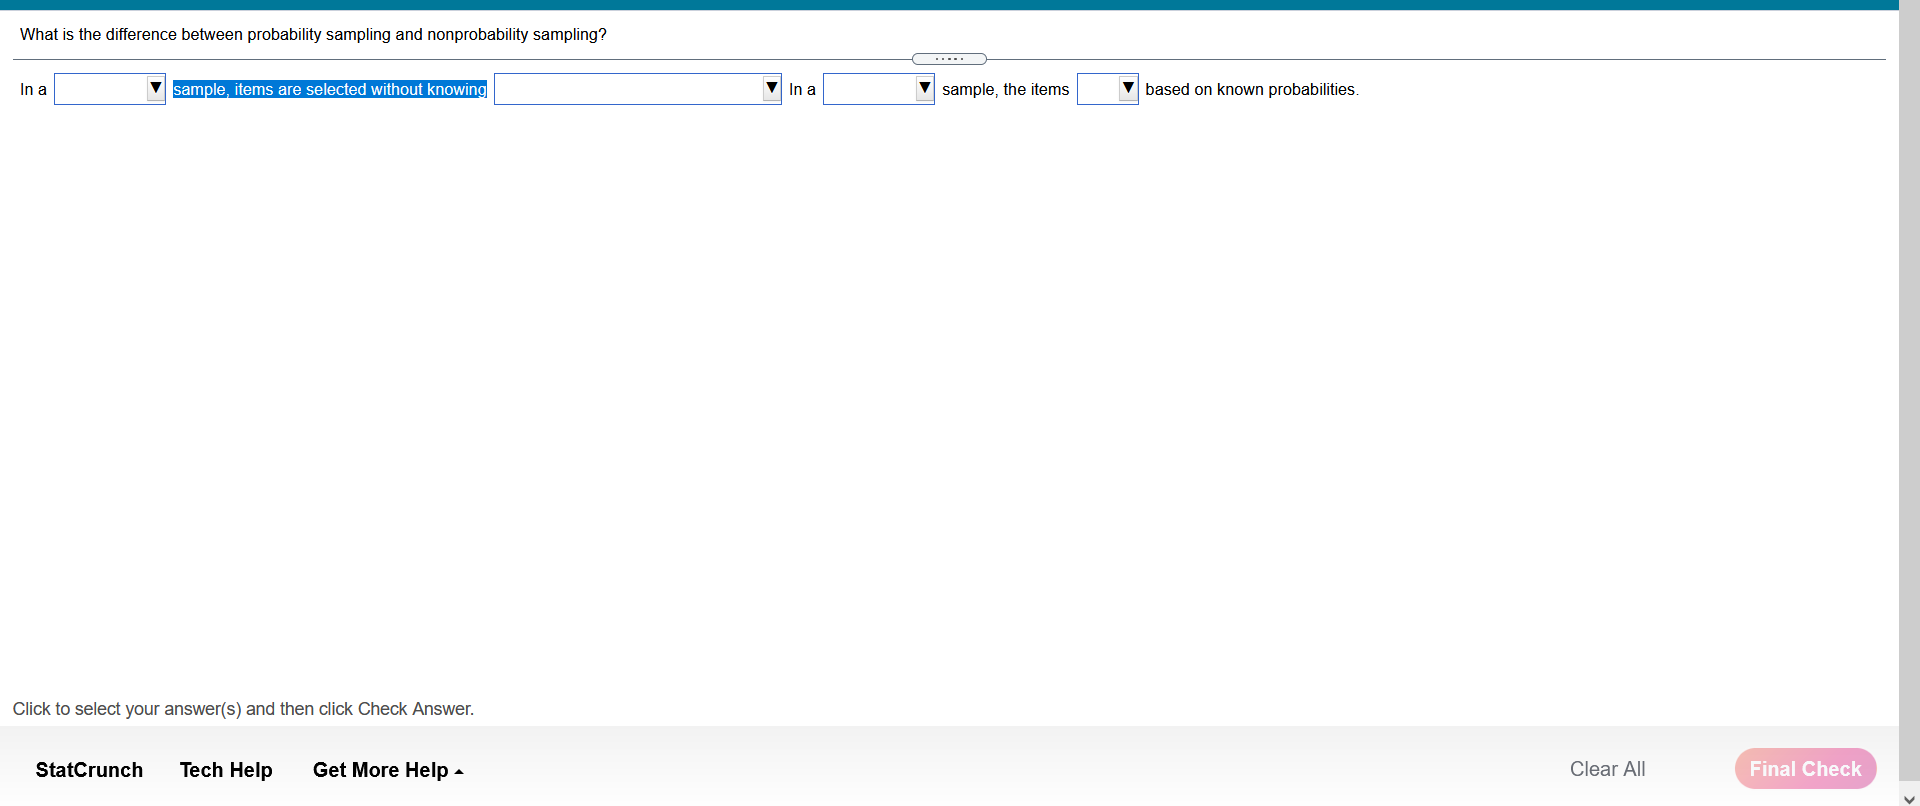Click the question text about probability and nonprobability sampling

pos(313,34)
